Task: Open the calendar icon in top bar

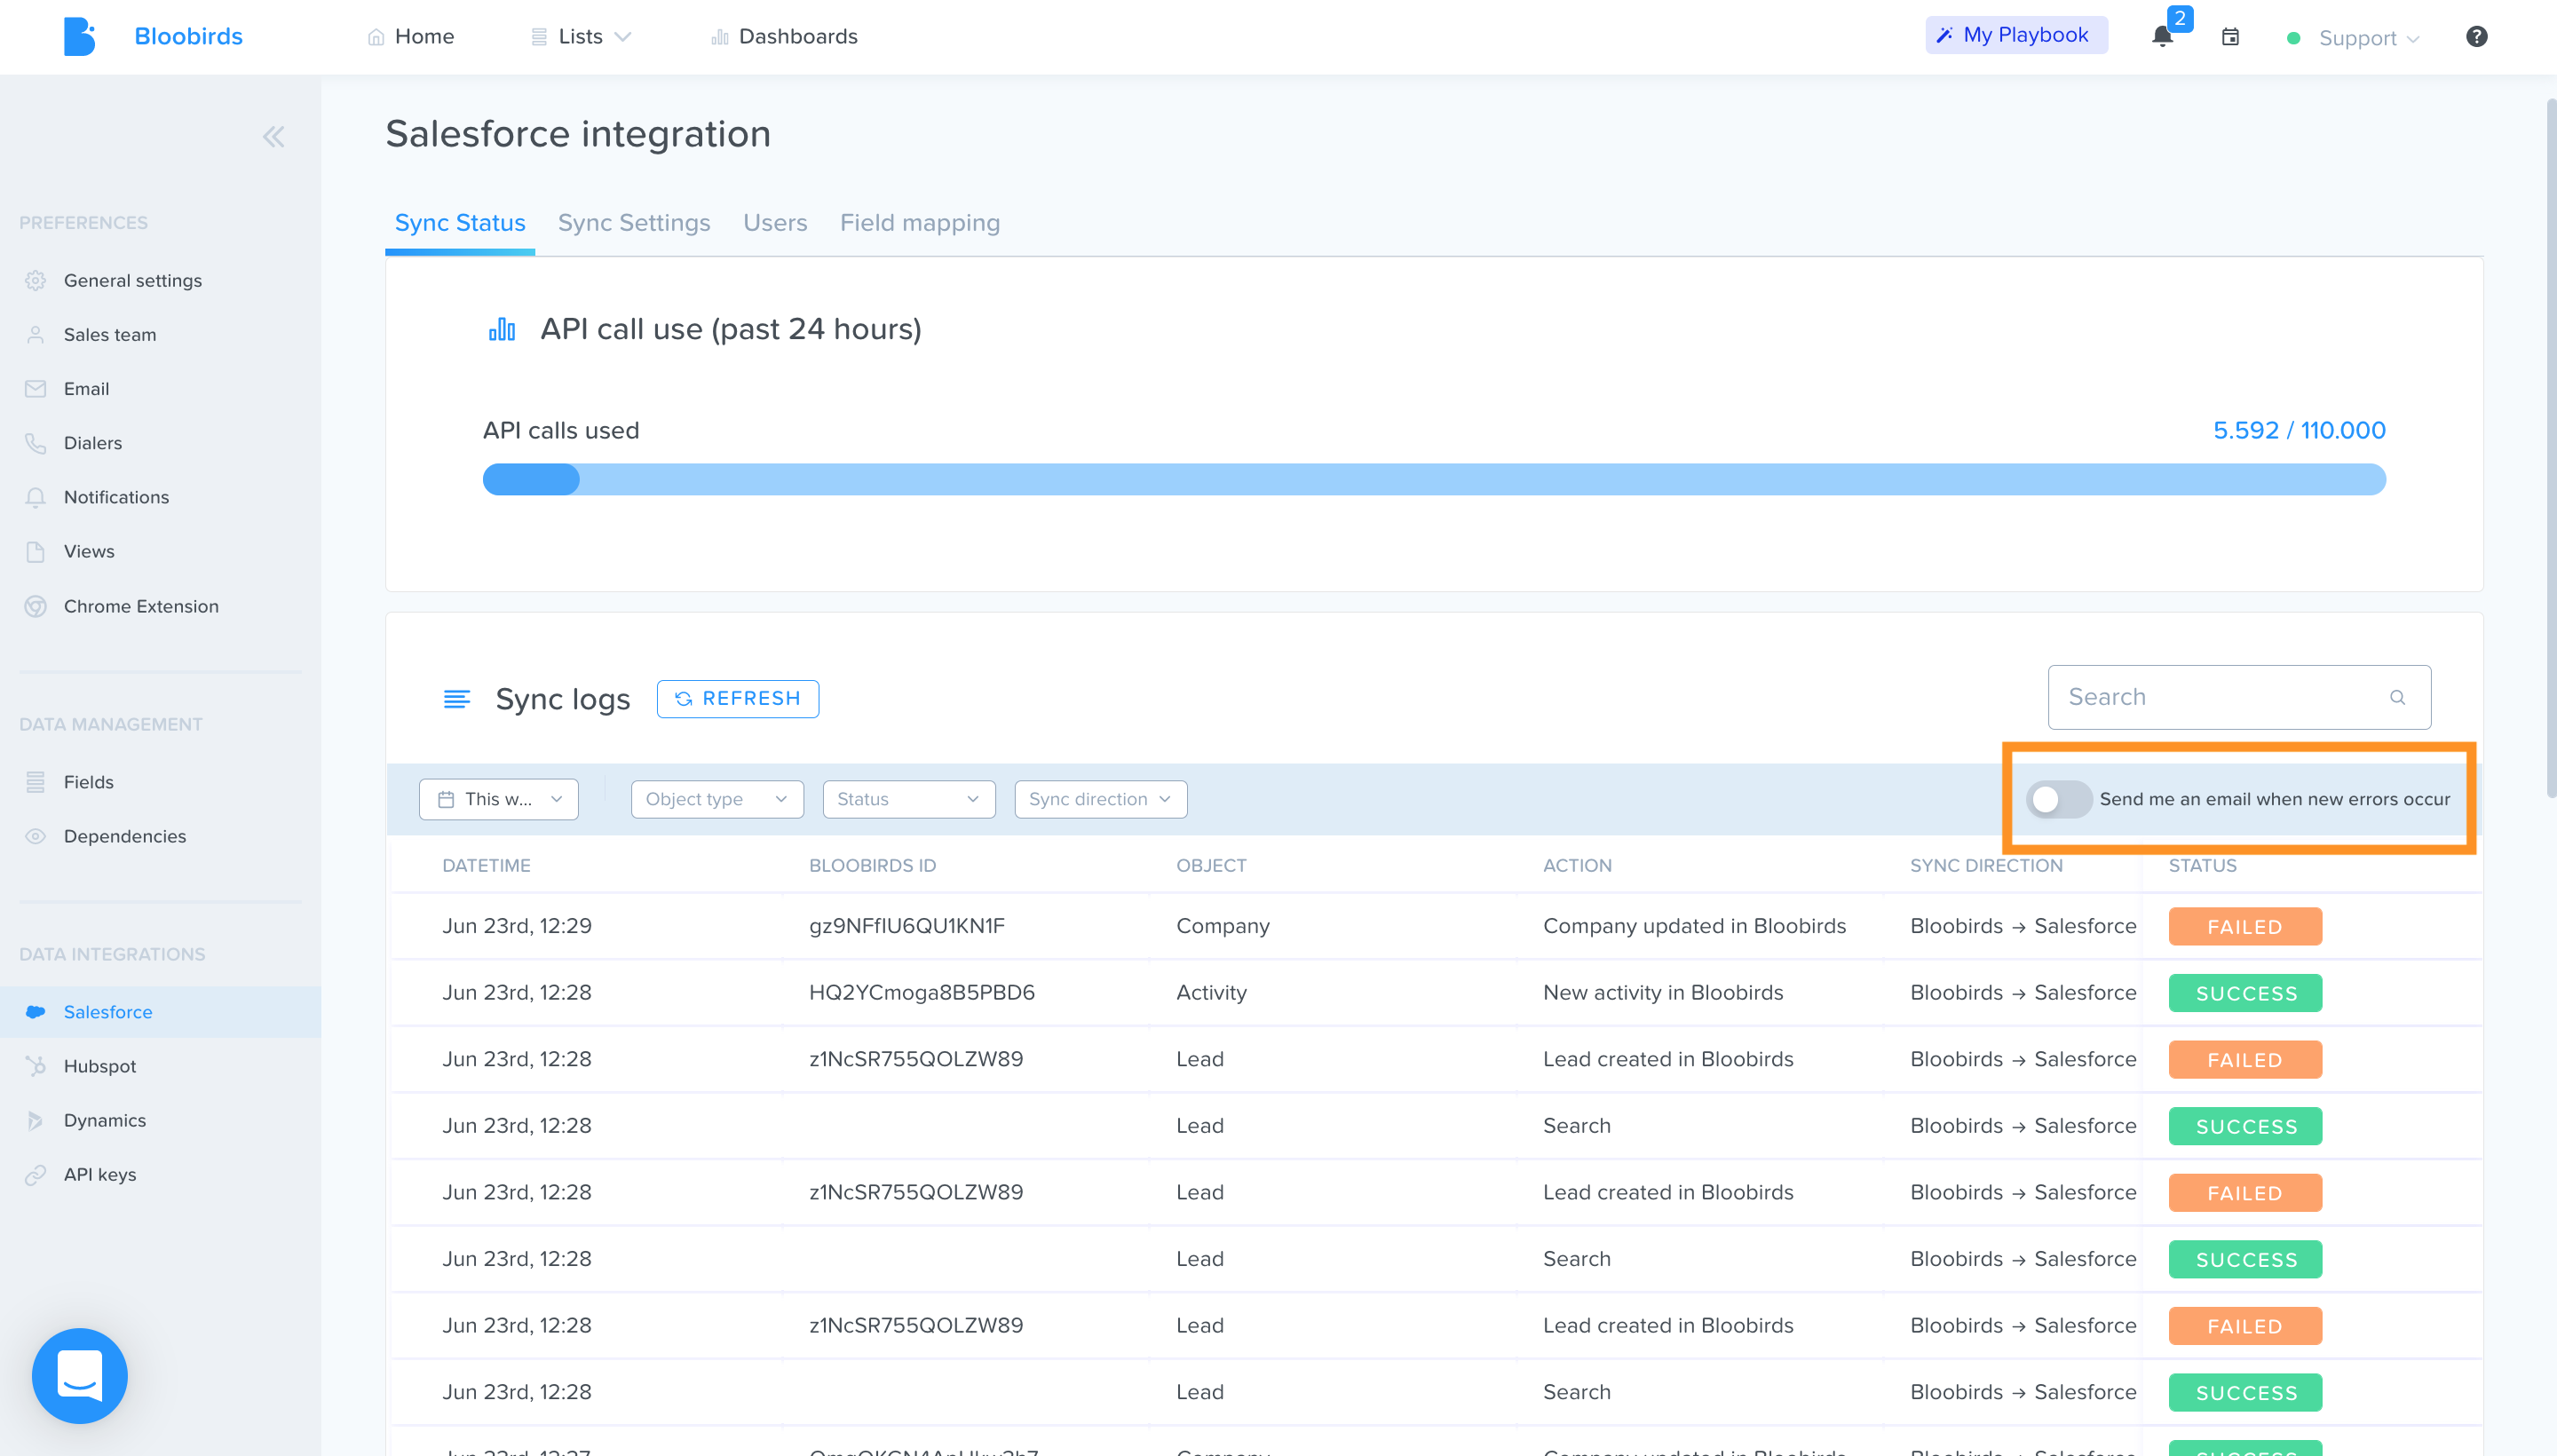Action: coord(2230,37)
